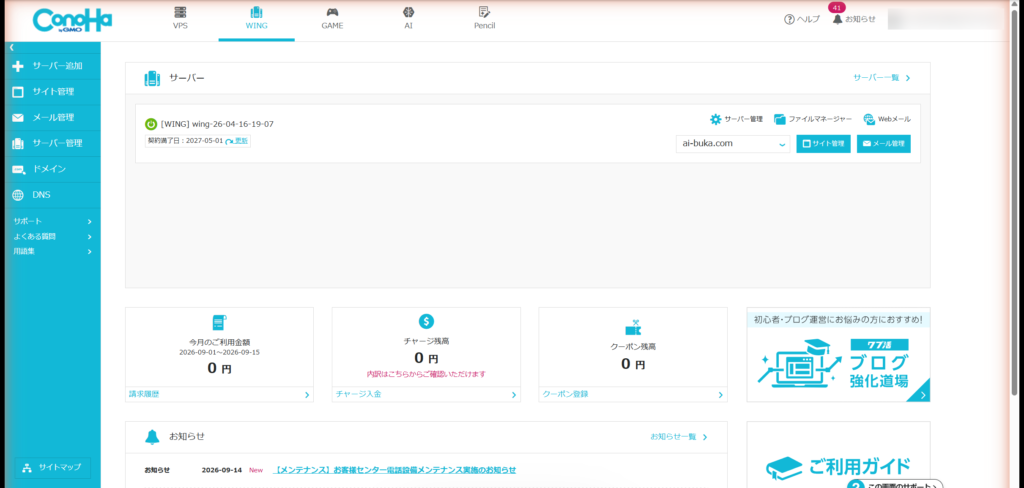
Task: Click the サーバー panel header icon
Action: (x=152, y=78)
